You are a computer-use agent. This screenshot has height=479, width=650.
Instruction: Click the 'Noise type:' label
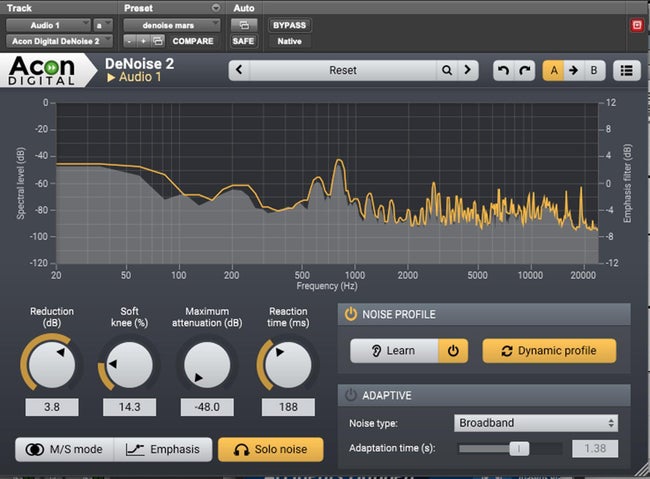click(374, 423)
